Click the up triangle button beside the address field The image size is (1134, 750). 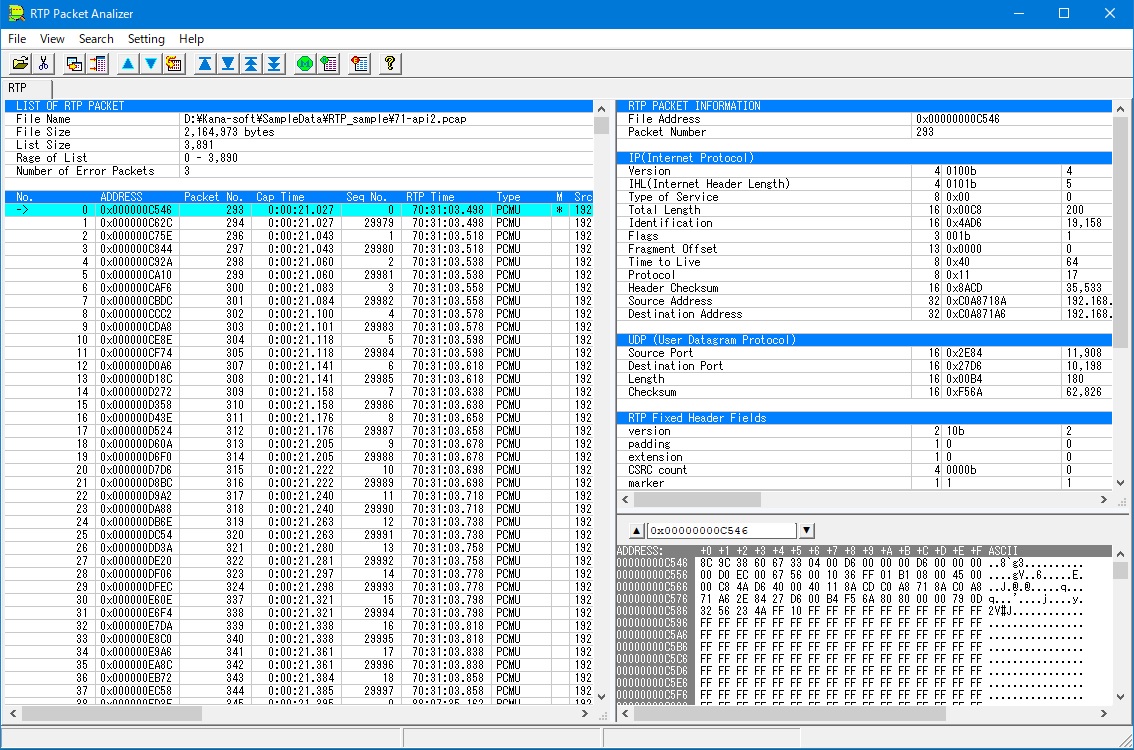(636, 530)
